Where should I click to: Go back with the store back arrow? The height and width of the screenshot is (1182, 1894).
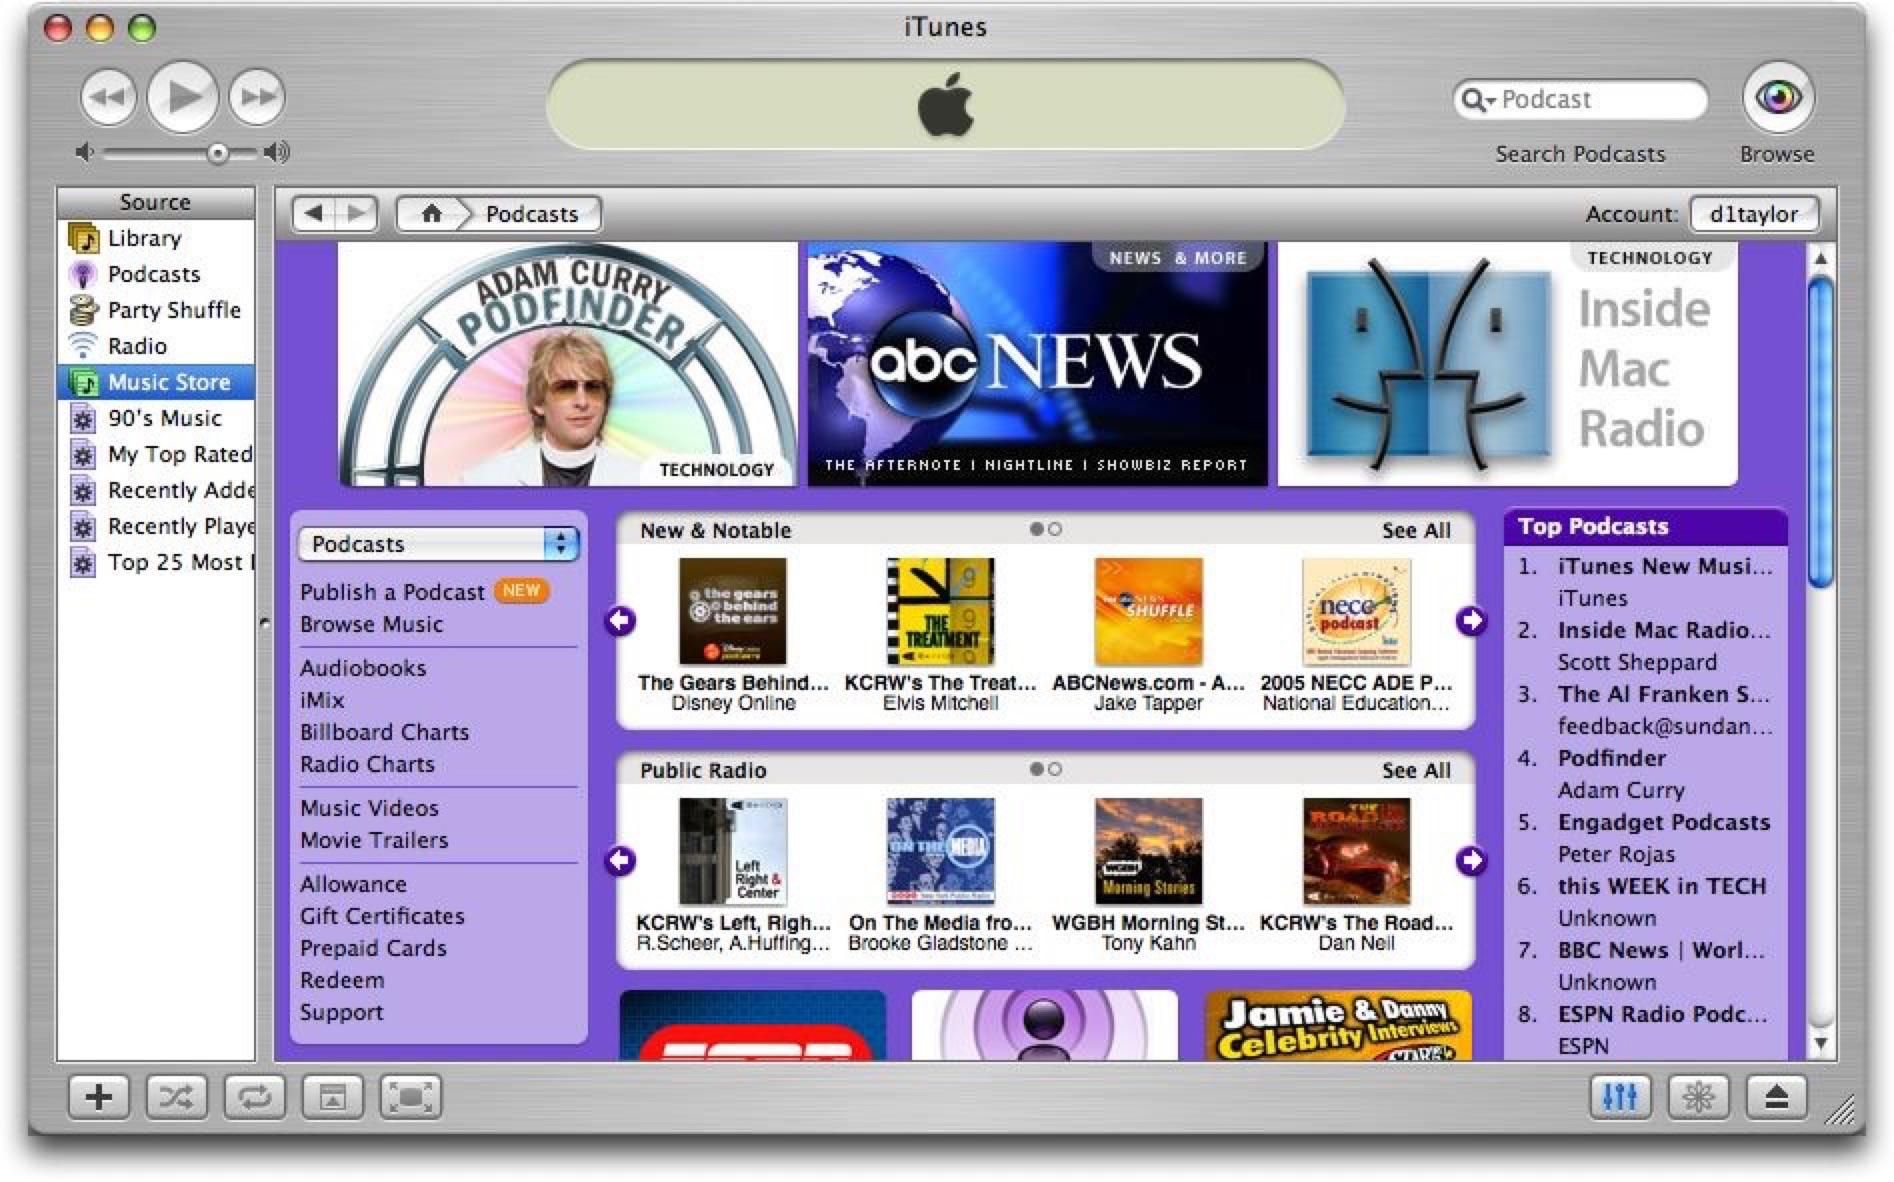314,213
